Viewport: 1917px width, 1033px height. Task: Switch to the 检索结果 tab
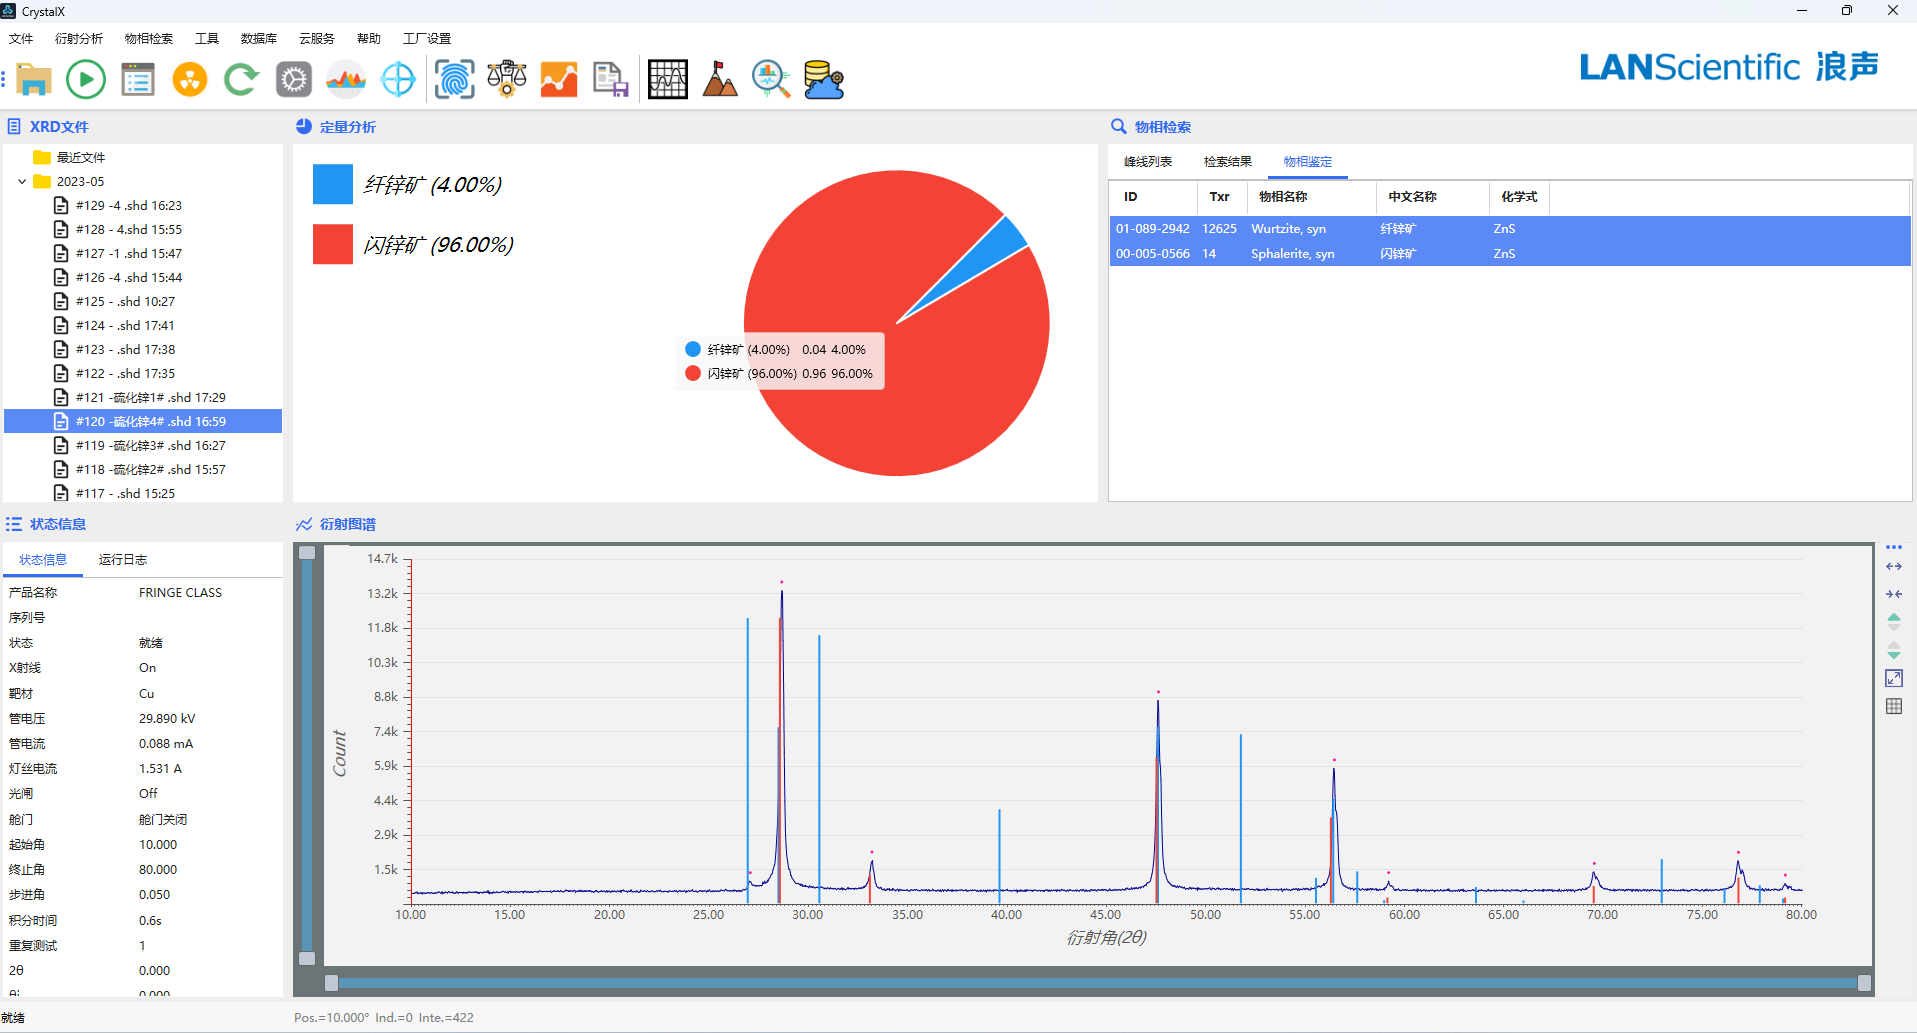(1227, 162)
